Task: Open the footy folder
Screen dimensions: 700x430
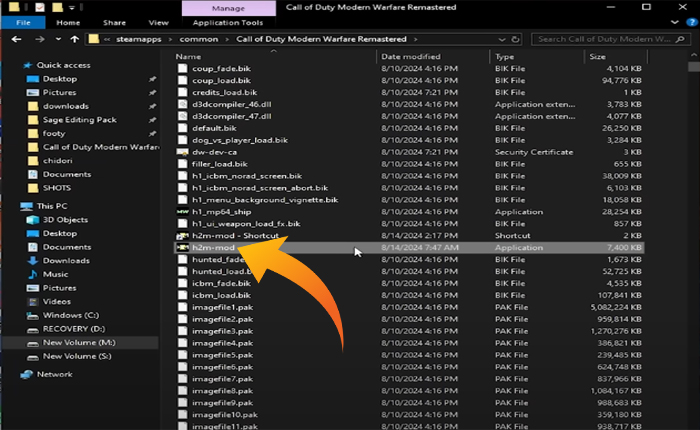Action: pyautogui.click(x=54, y=134)
